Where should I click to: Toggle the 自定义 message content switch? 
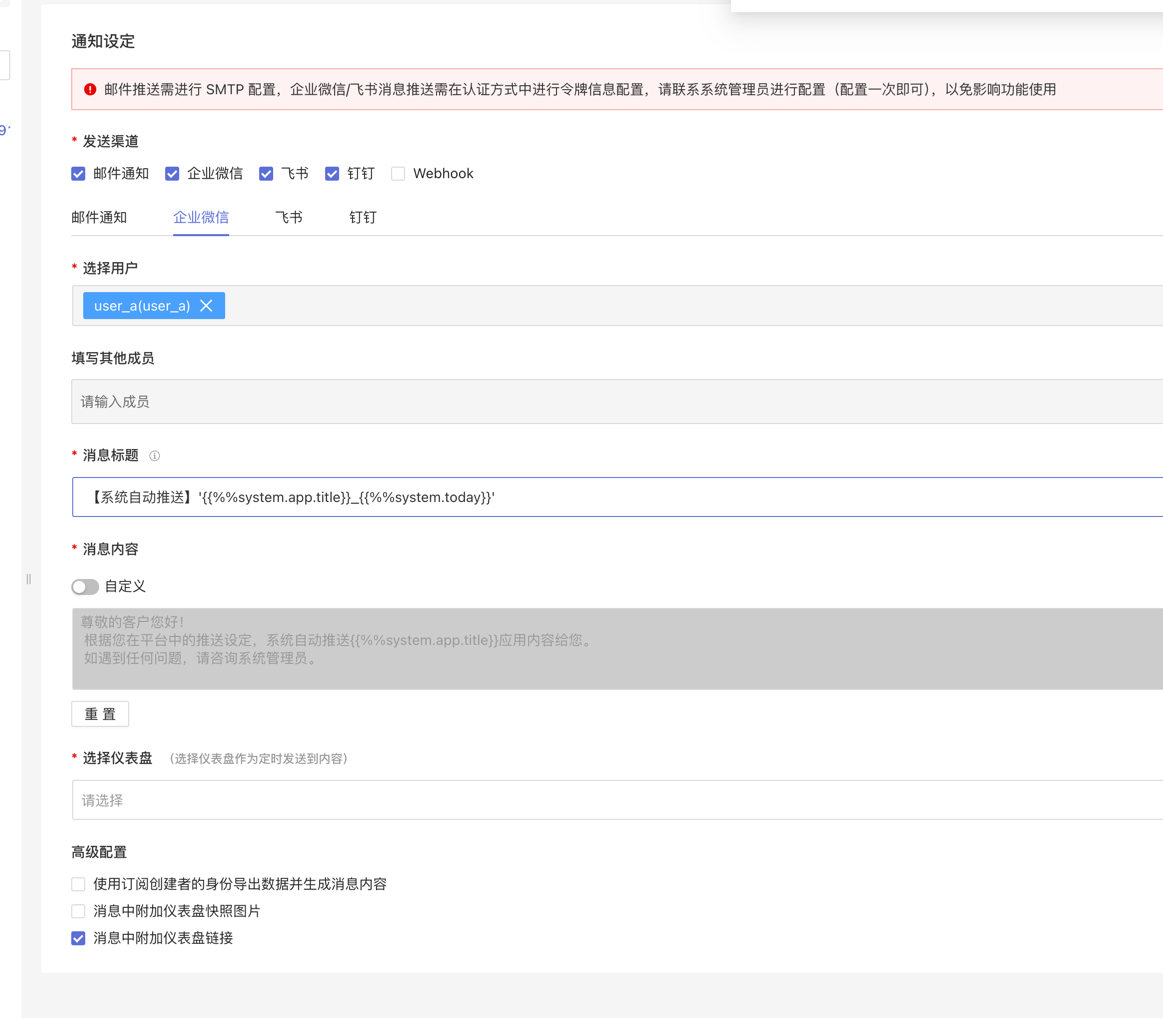pos(85,587)
